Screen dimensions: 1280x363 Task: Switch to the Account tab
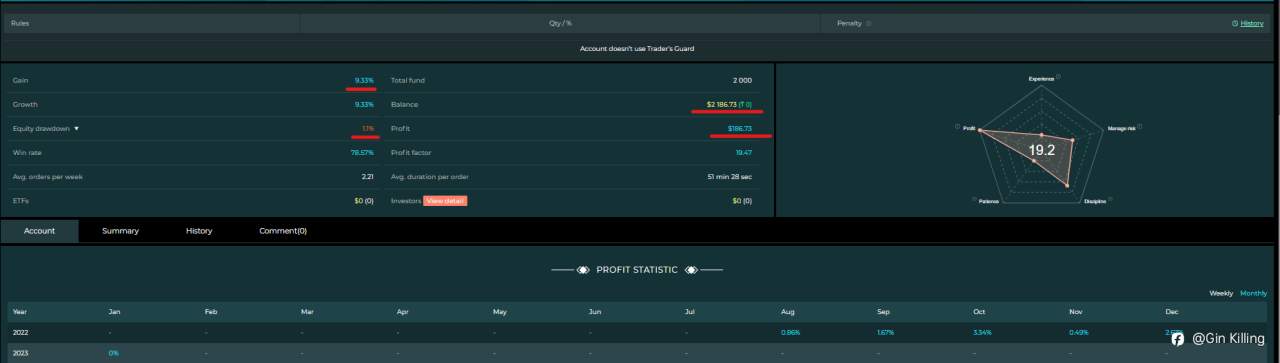(x=40, y=231)
